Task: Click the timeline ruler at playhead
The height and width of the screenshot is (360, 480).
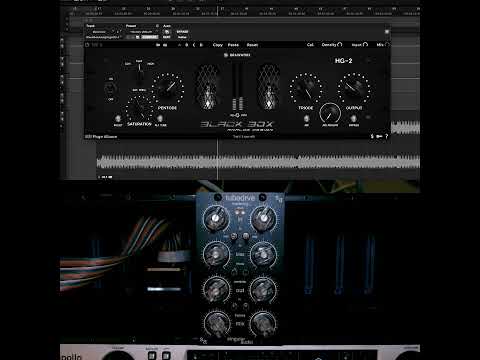Action: click(218, 12)
